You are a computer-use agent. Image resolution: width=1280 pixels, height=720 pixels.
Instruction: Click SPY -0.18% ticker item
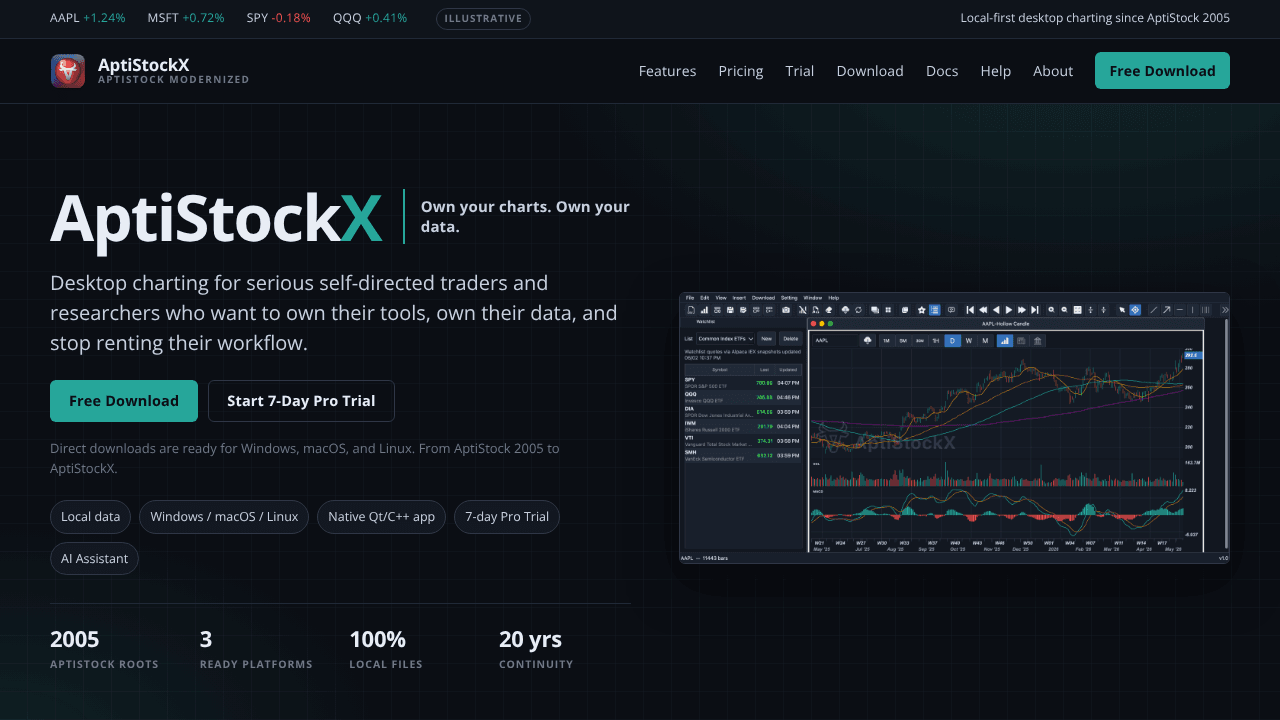tap(278, 18)
